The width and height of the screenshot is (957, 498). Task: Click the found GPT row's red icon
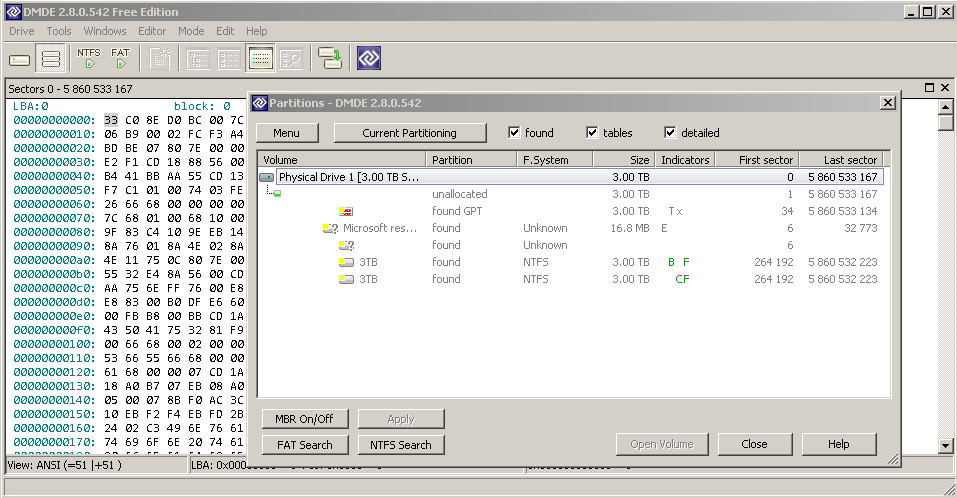tap(346, 211)
